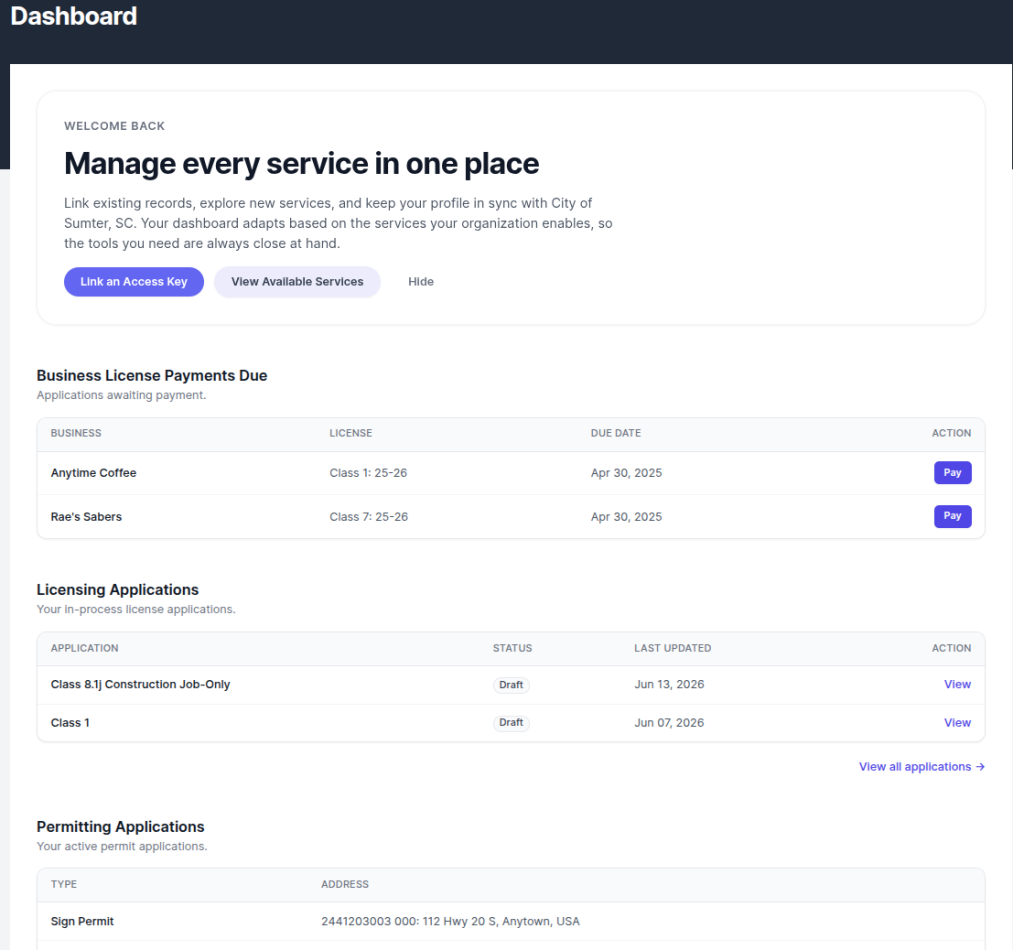Pay the Anytime Coffee license
The width and height of the screenshot is (1013, 950).
coord(952,472)
